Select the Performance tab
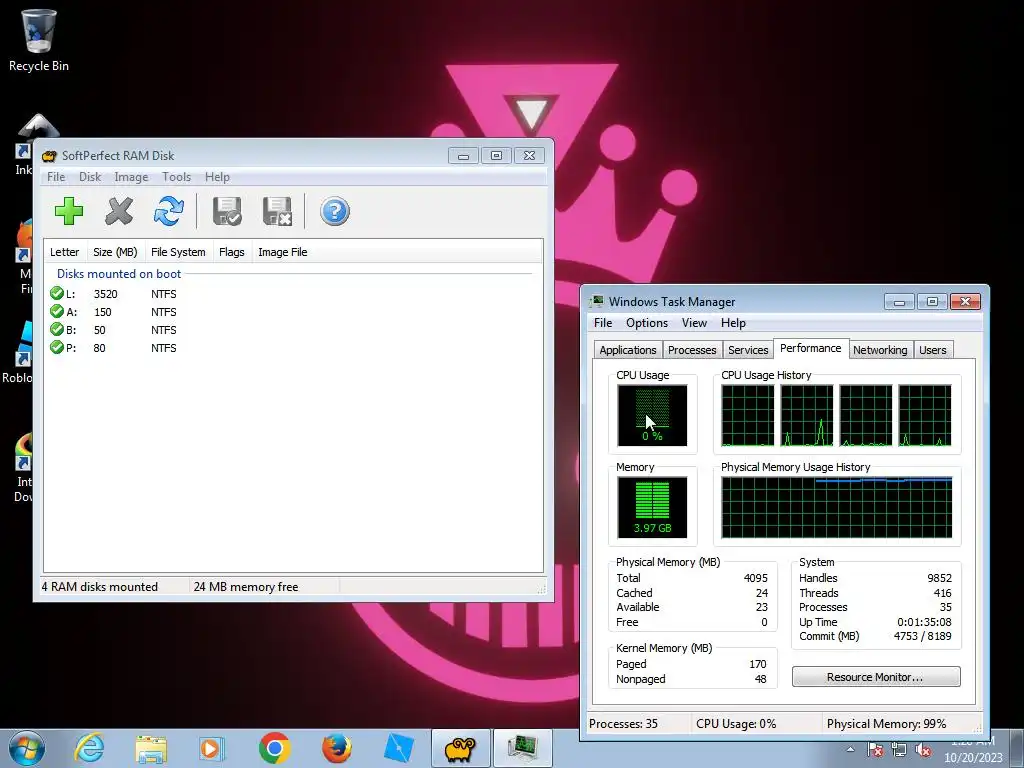 tap(810, 348)
